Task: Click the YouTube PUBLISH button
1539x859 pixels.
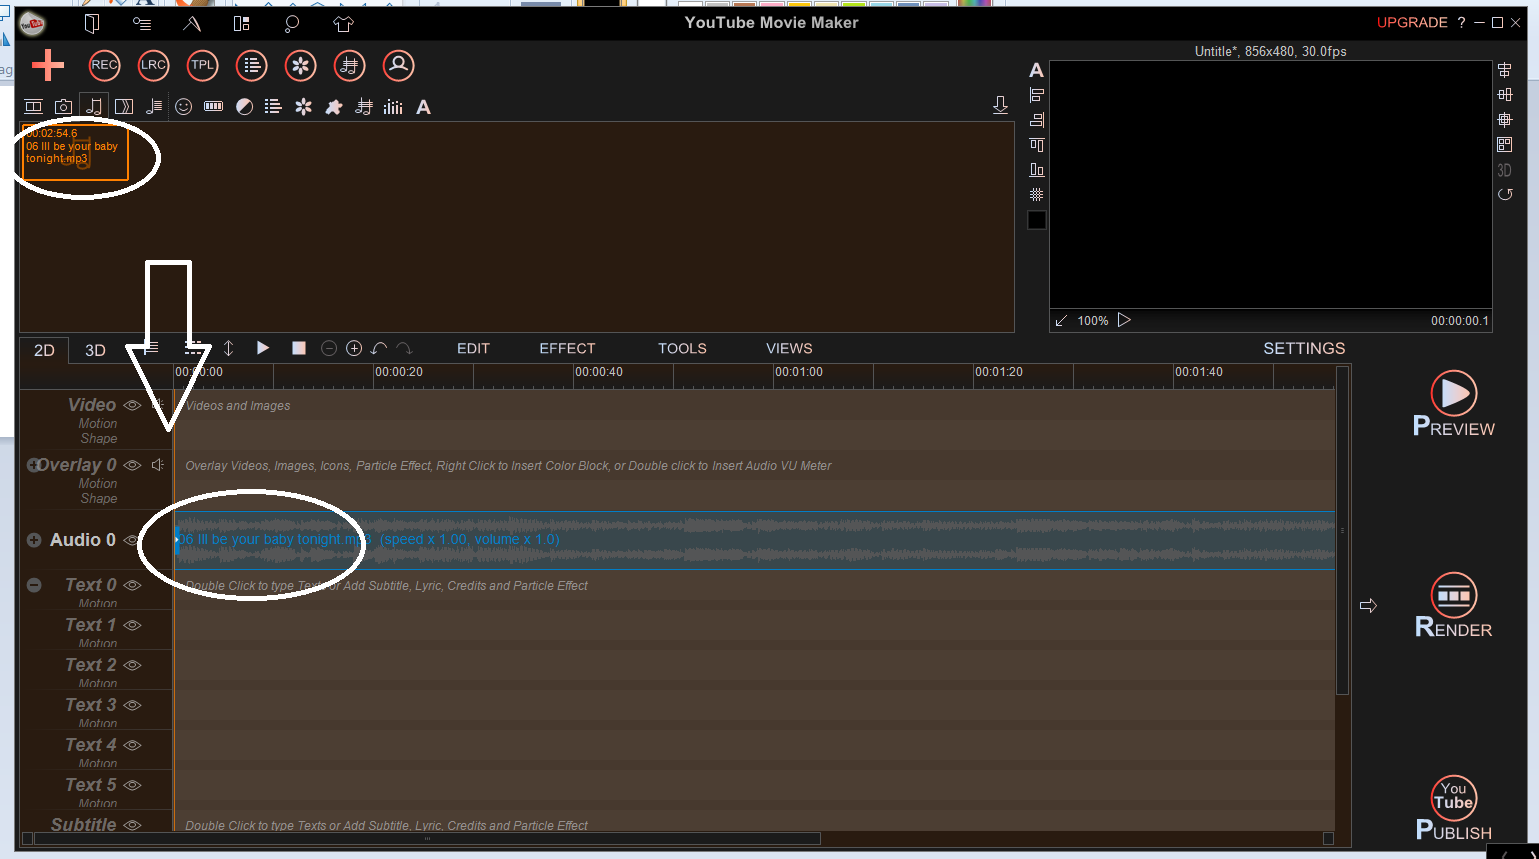Action: tap(1454, 808)
